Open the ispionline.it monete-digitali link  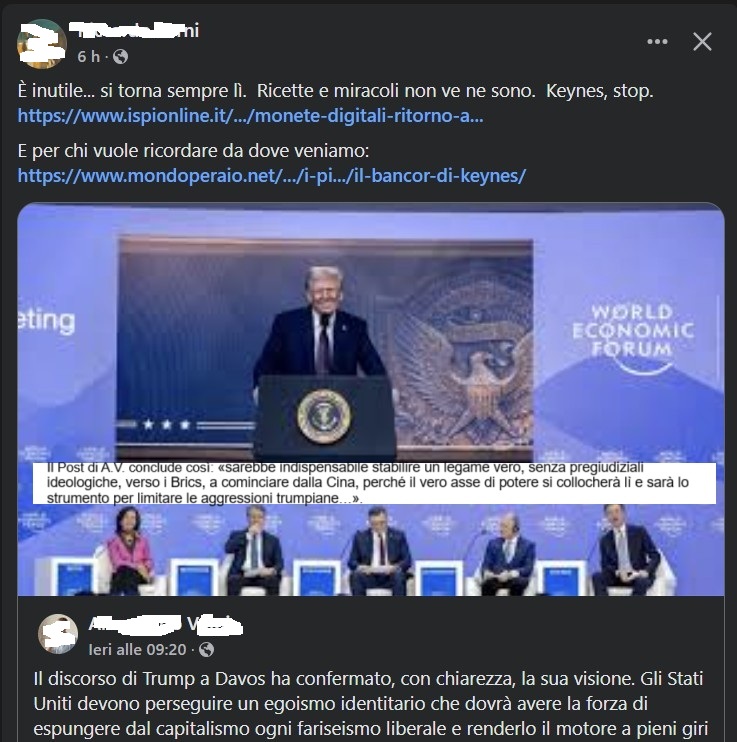click(x=250, y=115)
